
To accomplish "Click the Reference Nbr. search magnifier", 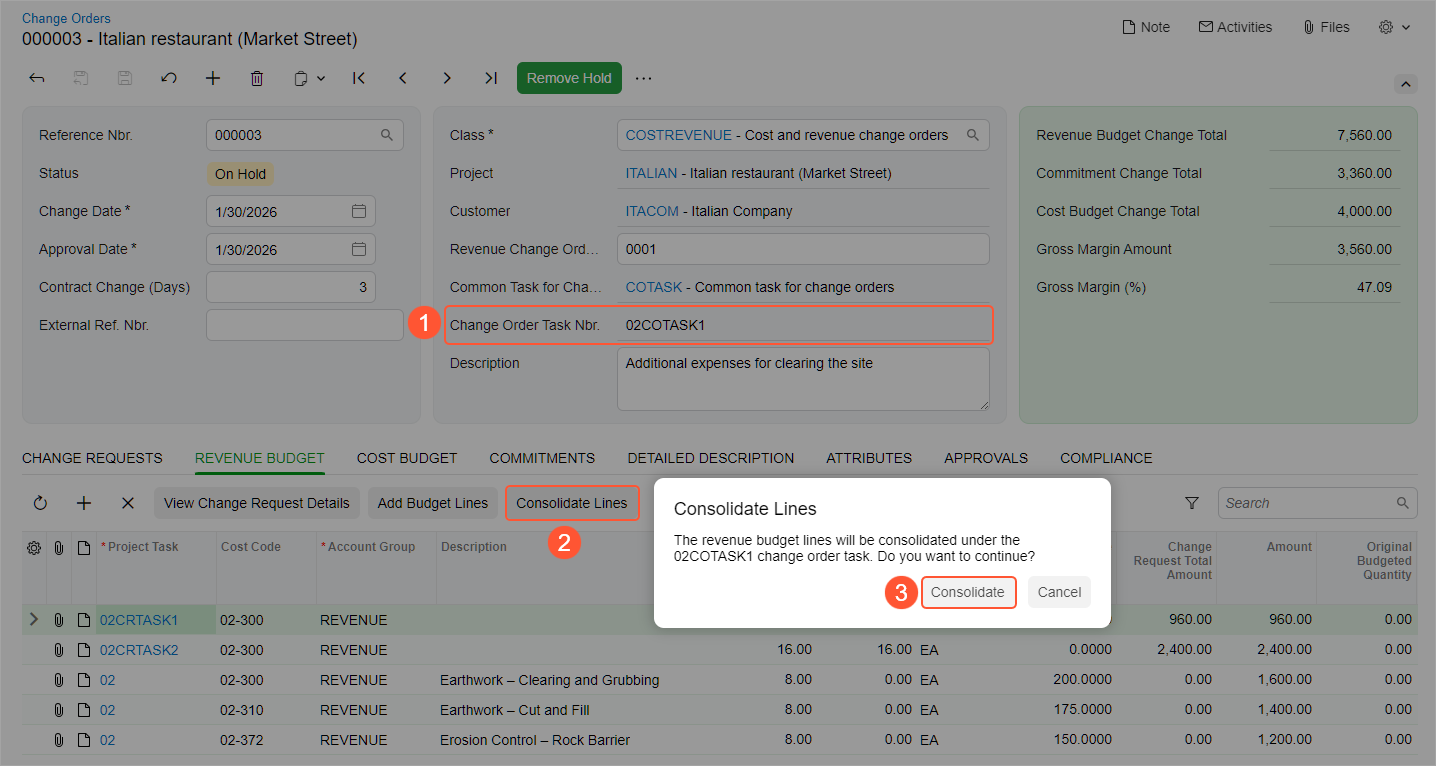I will [x=387, y=135].
